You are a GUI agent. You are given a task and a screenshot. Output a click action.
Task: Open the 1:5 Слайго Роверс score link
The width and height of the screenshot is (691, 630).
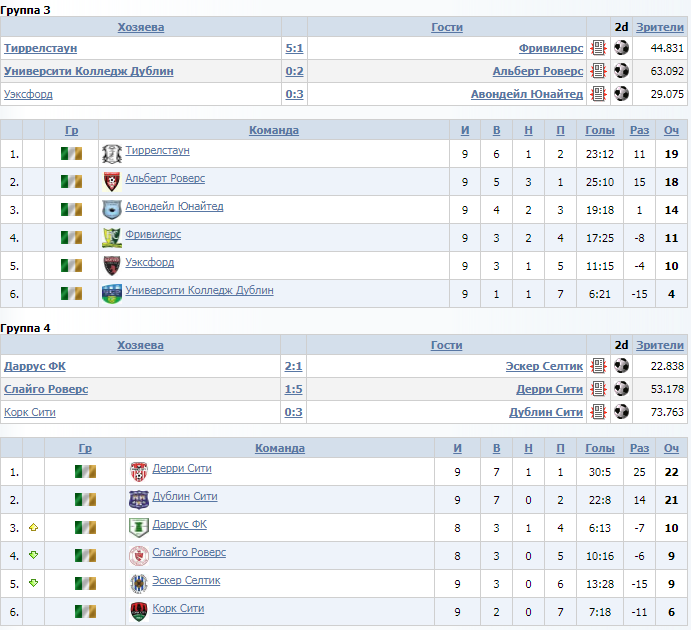pos(293,389)
